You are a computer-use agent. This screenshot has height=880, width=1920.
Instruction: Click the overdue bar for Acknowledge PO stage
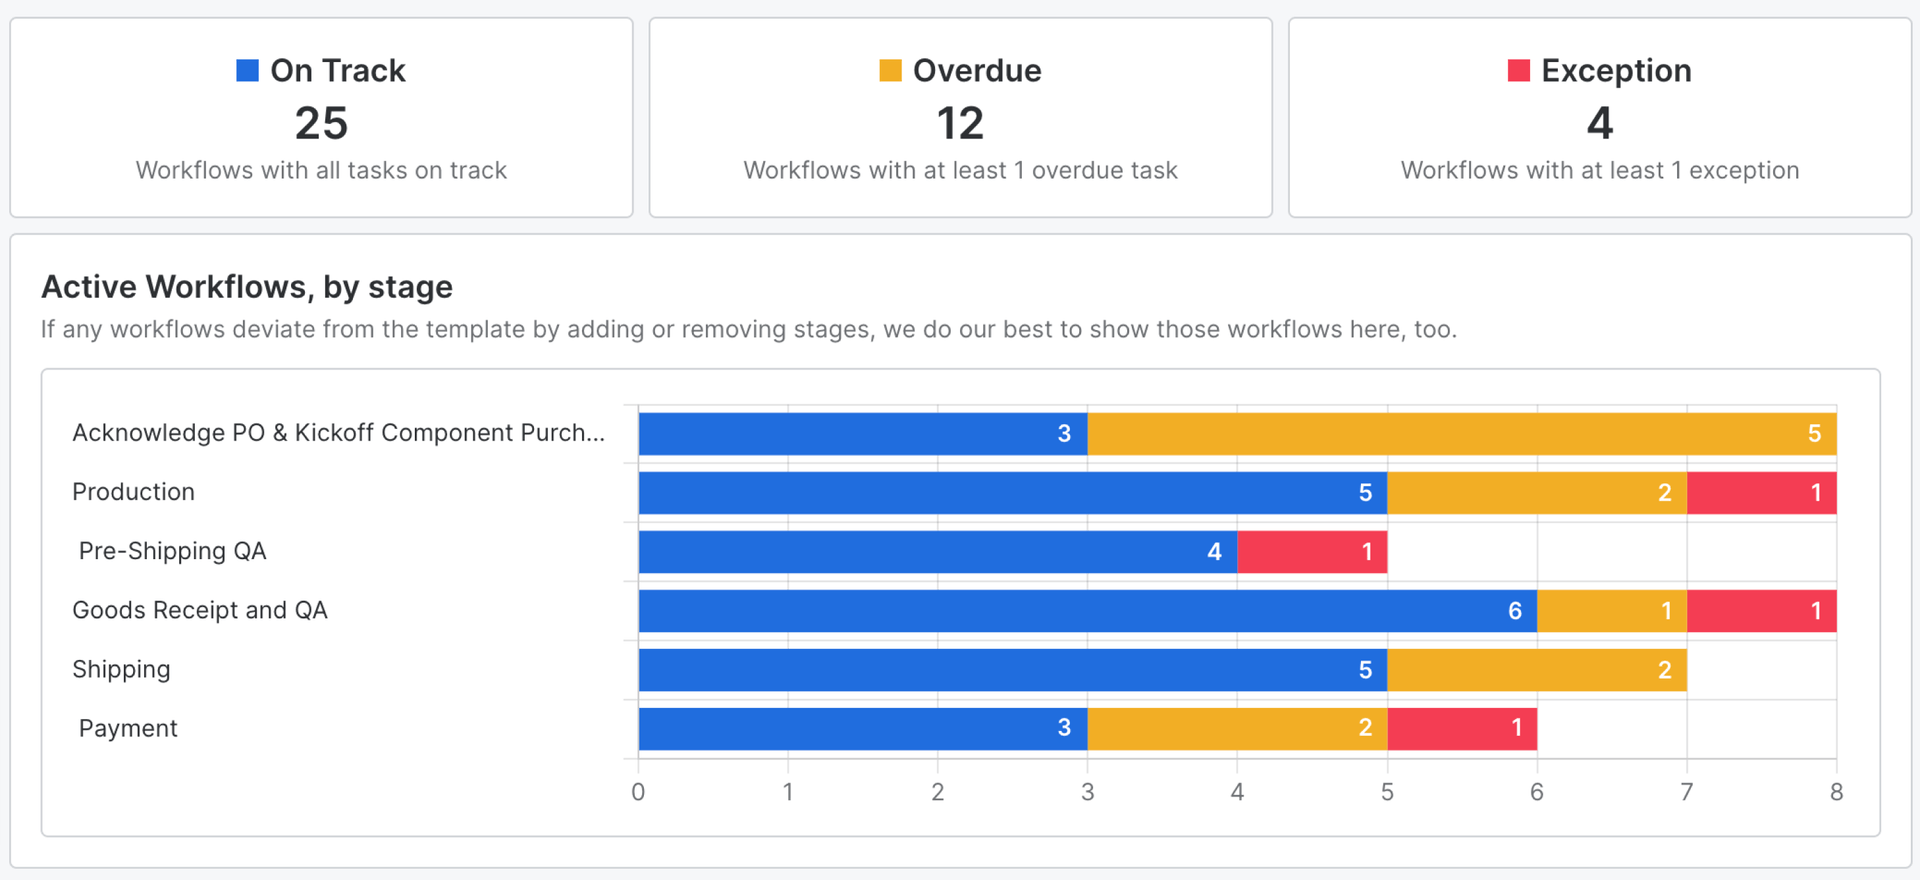pyautogui.click(x=1461, y=434)
